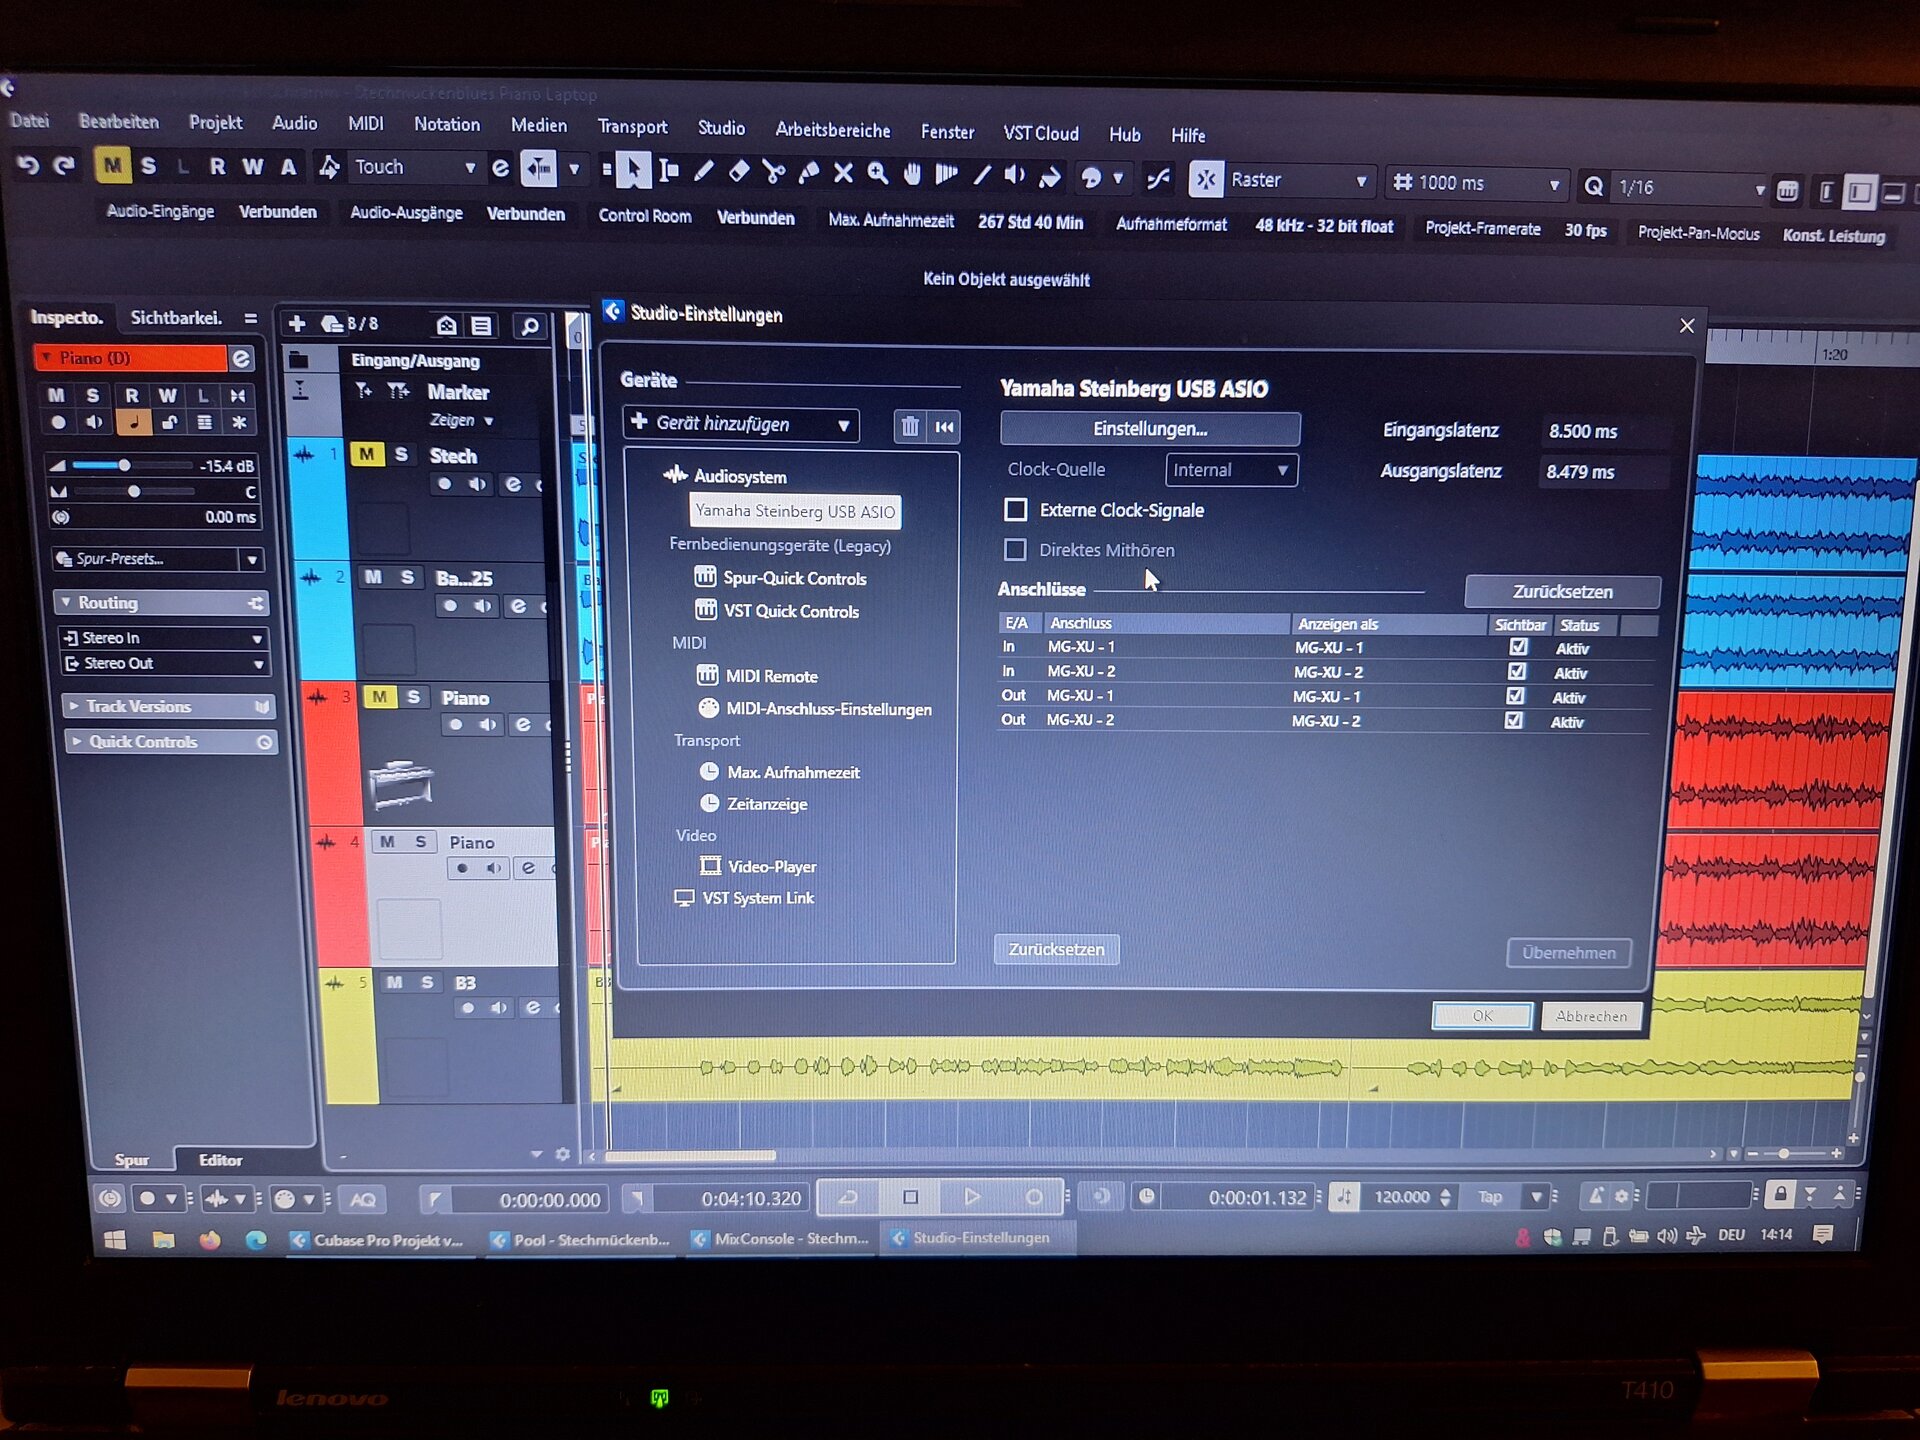
Task: Select the Mute X tool
Action: [843, 174]
